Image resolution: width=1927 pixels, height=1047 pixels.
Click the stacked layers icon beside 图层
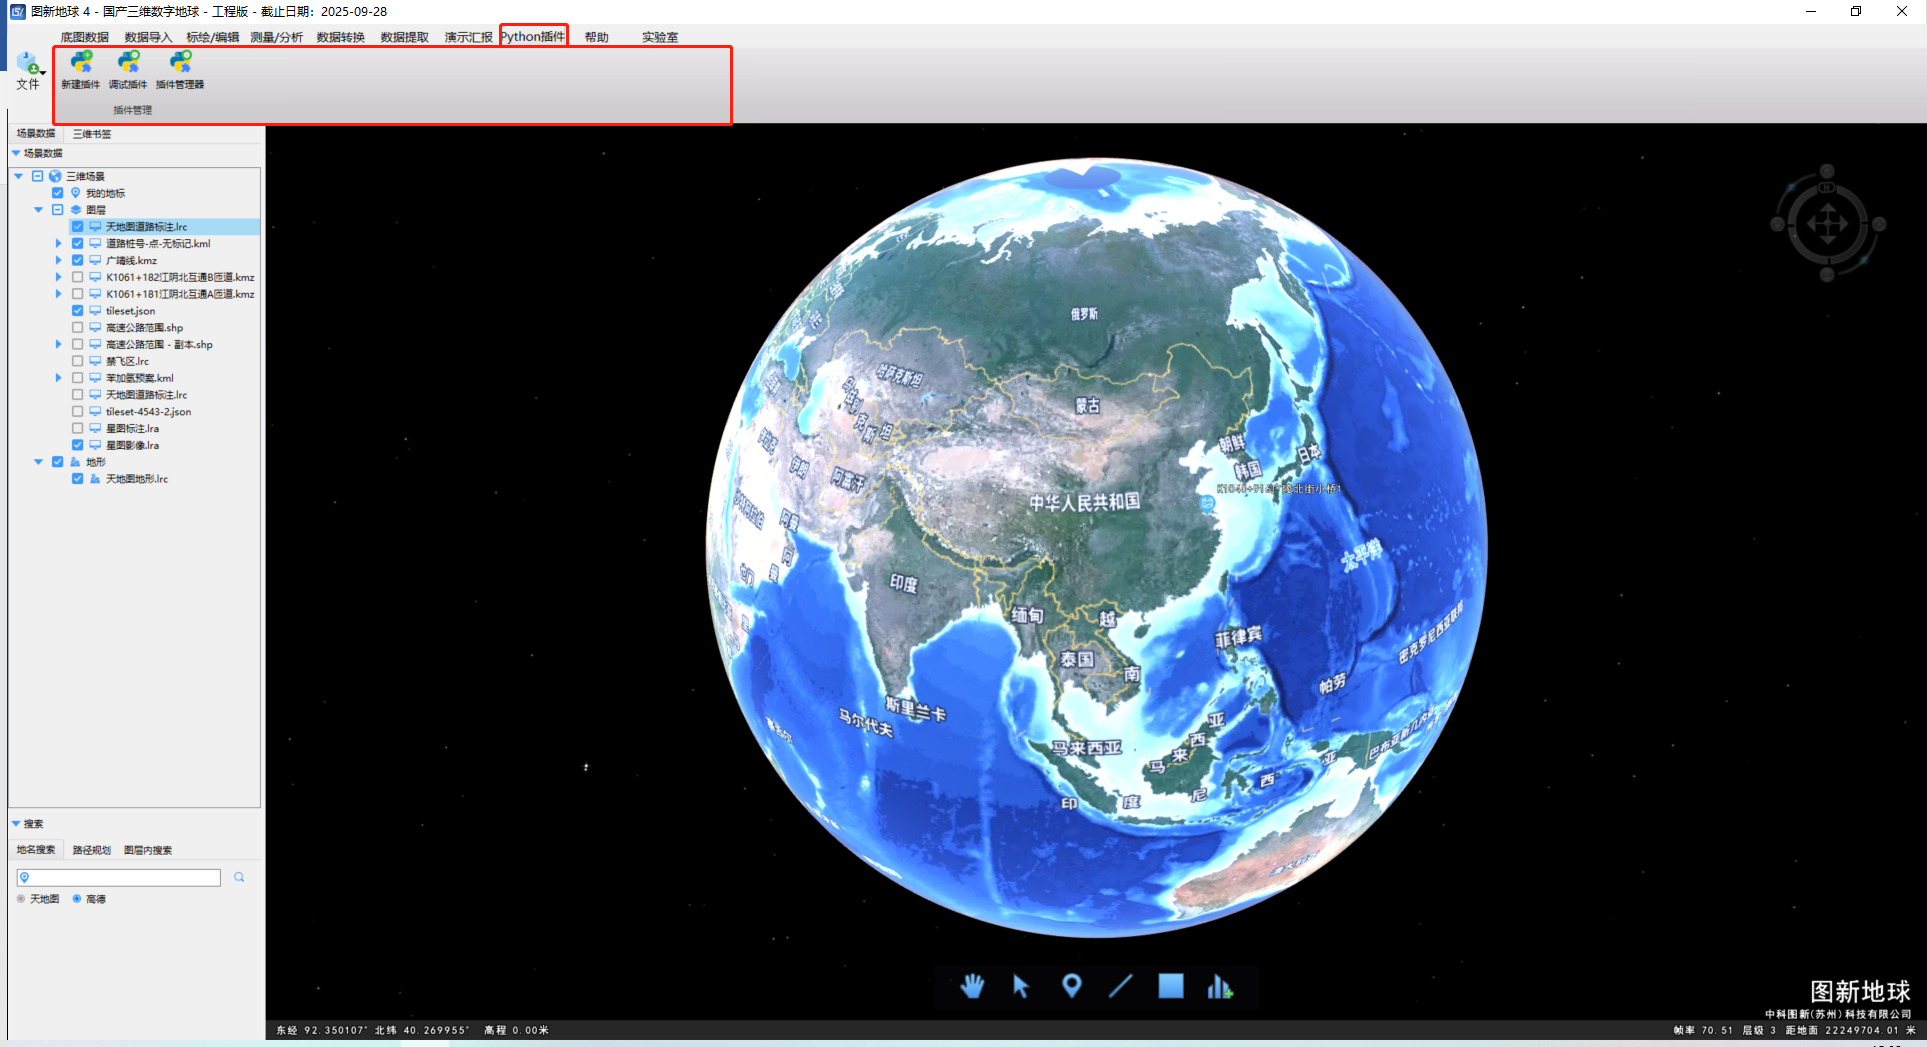75,210
